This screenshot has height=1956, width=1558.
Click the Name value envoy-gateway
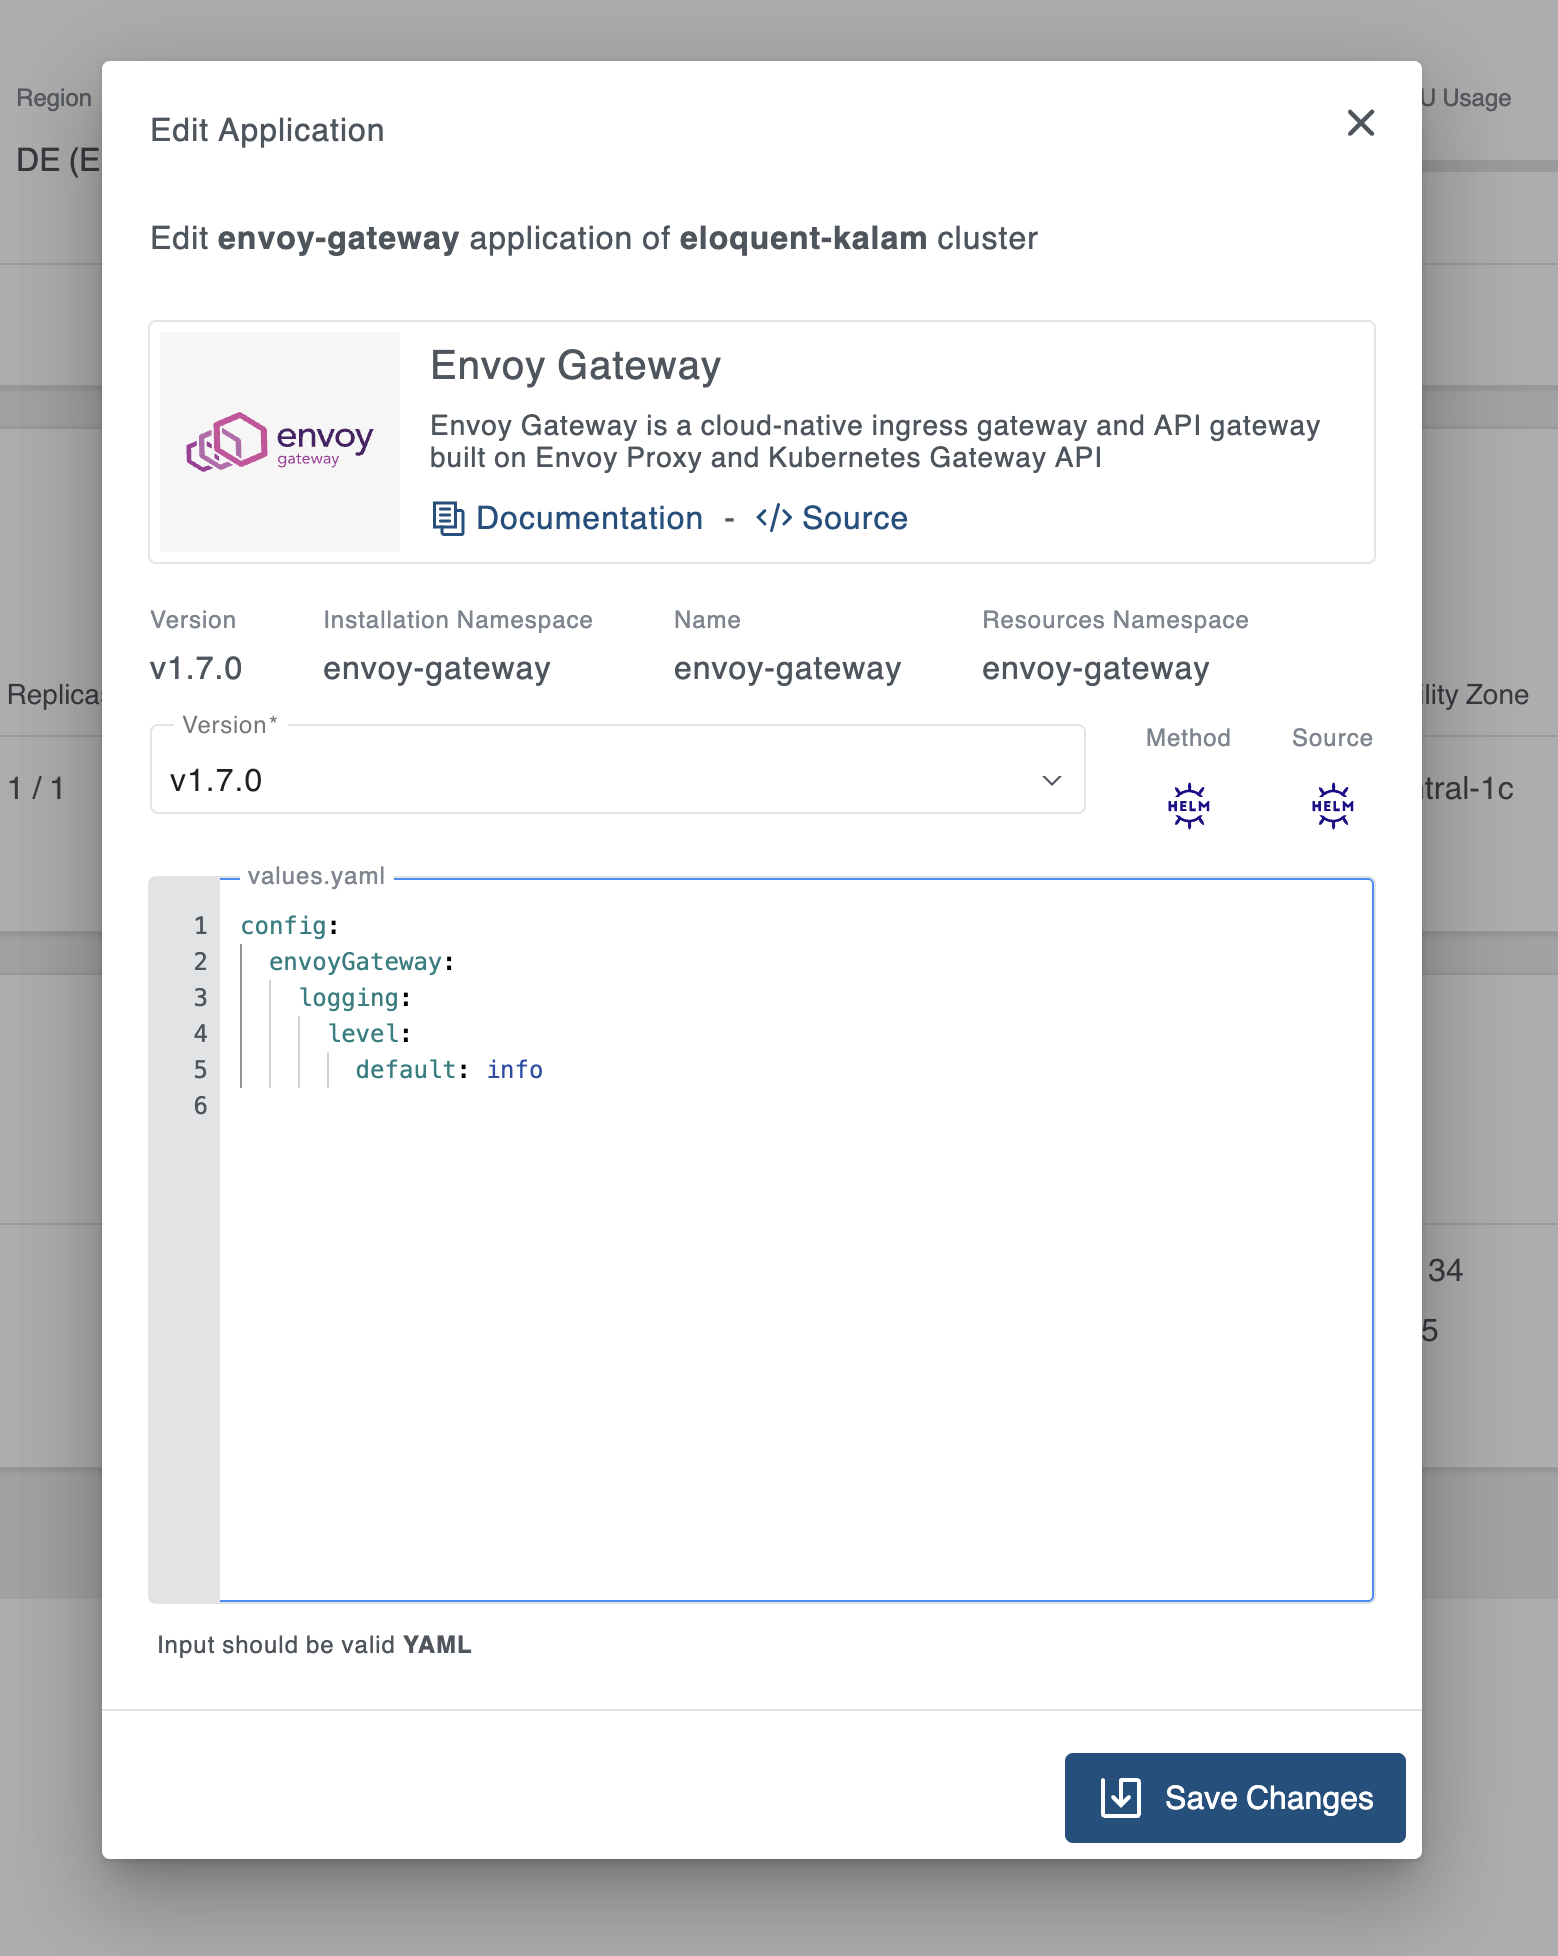pyautogui.click(x=788, y=668)
